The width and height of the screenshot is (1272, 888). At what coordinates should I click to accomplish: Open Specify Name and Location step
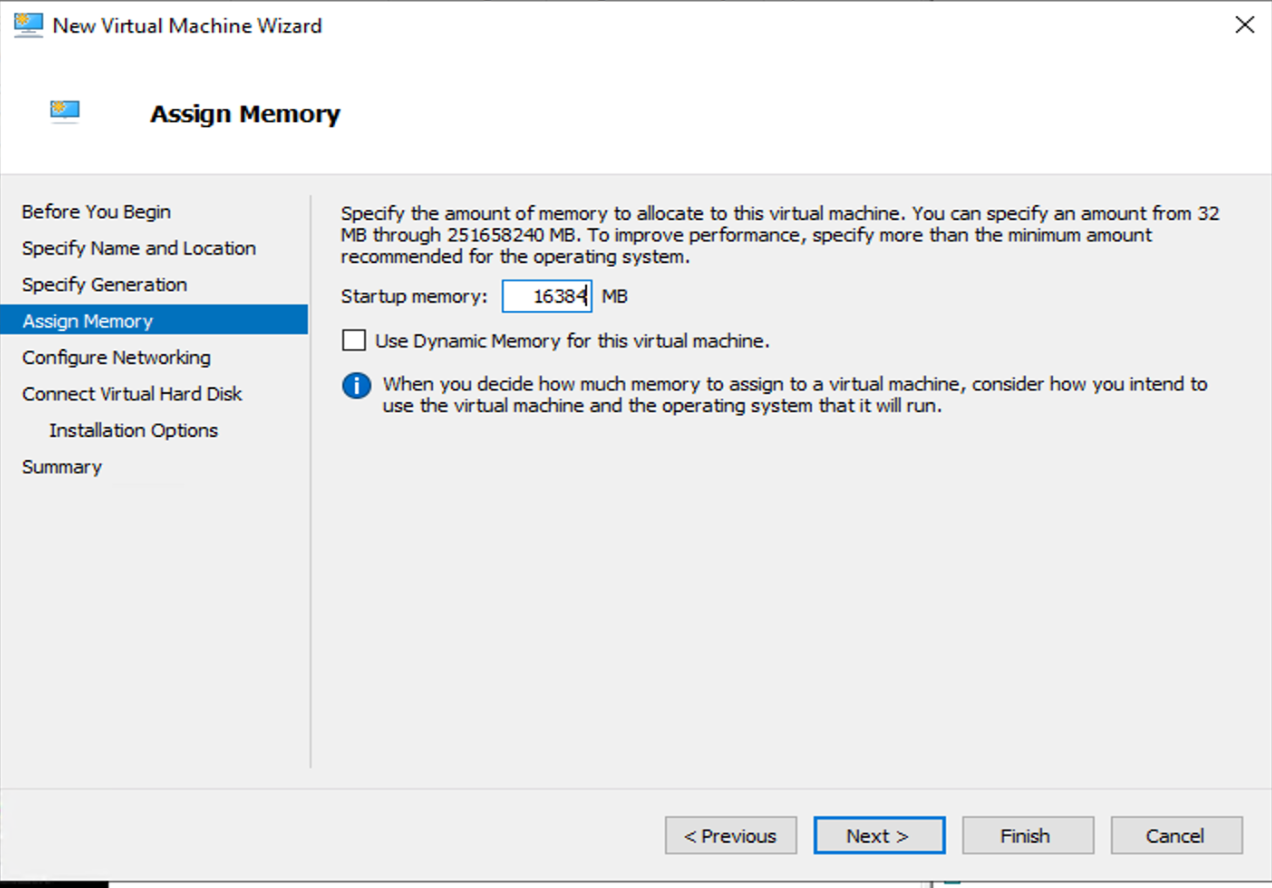pyautogui.click(x=139, y=248)
